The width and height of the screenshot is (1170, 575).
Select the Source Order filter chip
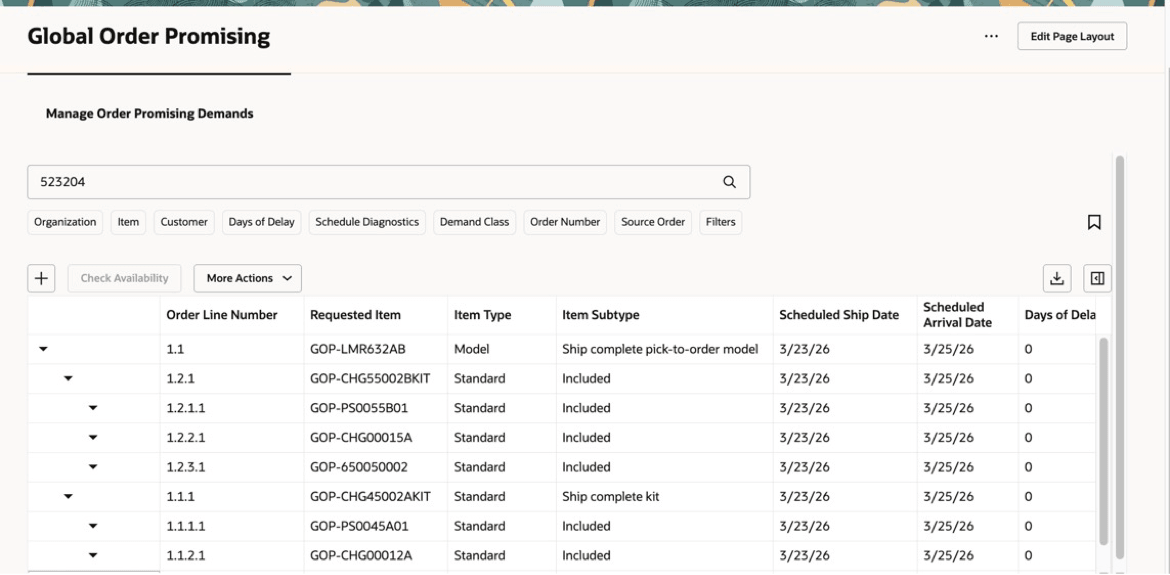(x=653, y=222)
